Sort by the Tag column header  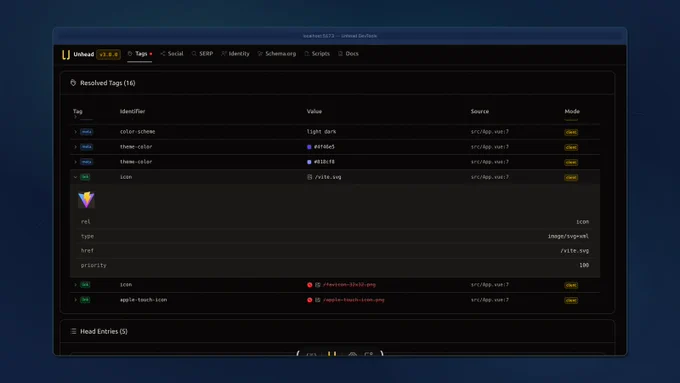pos(78,111)
